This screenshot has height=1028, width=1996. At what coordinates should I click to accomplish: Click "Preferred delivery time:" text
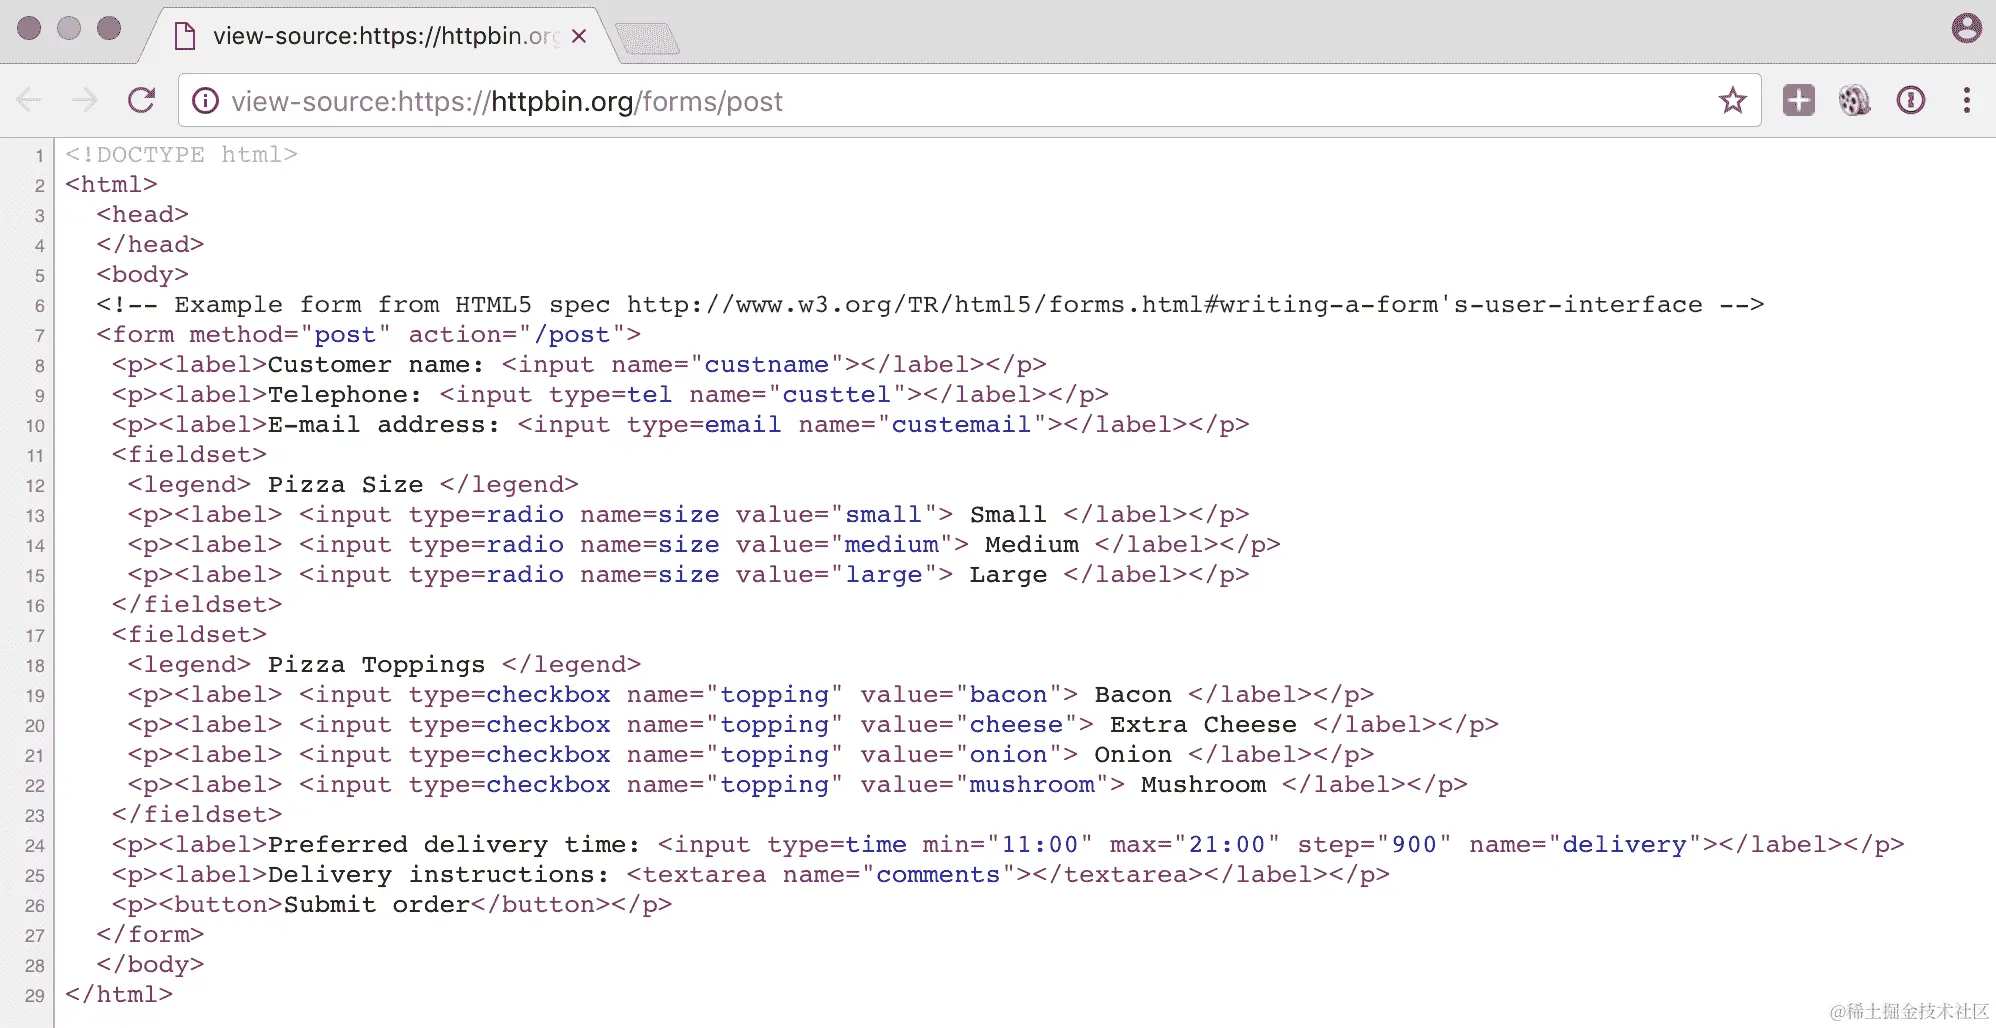coord(454,845)
